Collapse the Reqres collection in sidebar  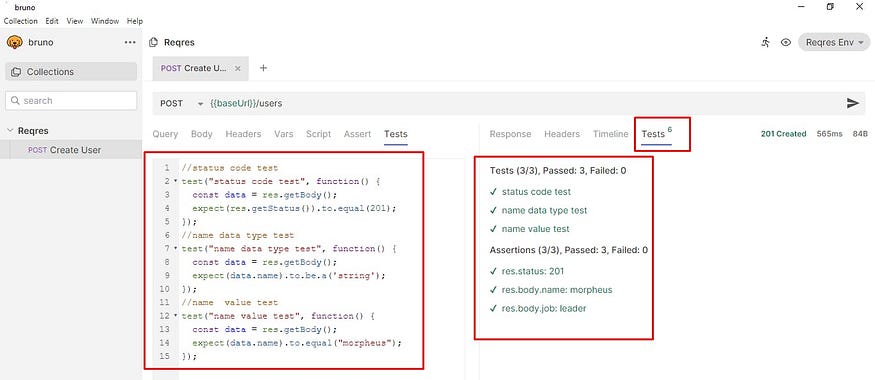coord(9,131)
